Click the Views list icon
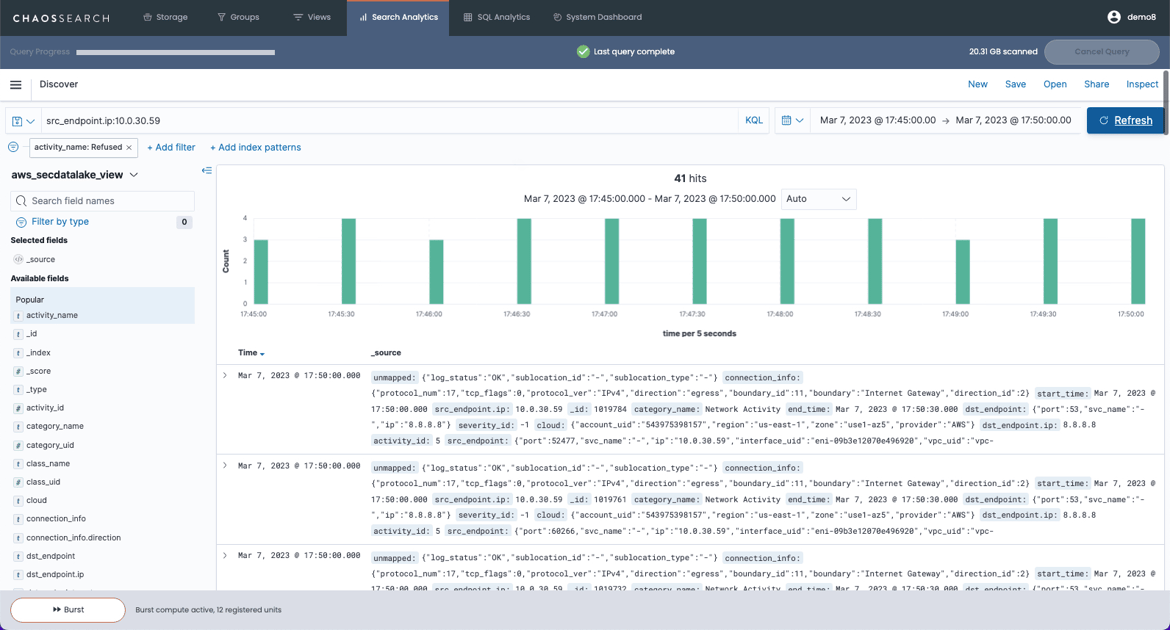 (298, 17)
